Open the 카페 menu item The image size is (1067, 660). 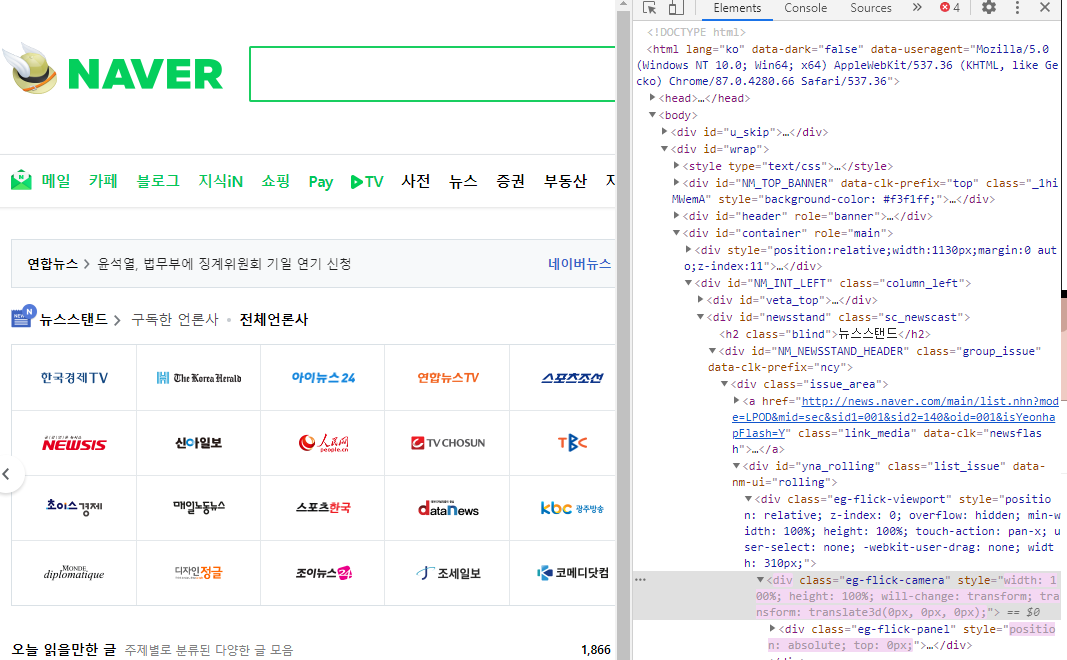point(103,181)
